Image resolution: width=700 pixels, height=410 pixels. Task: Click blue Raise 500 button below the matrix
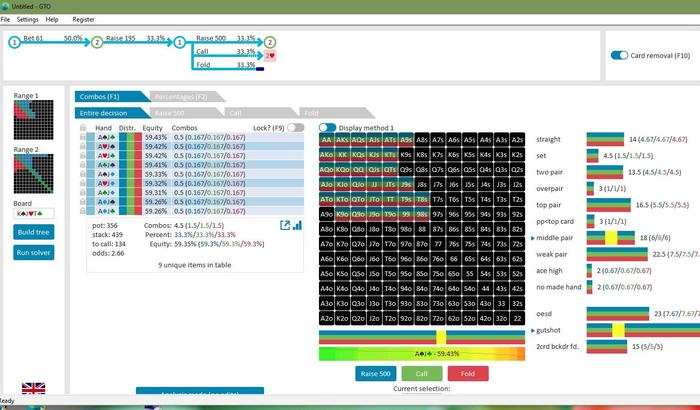click(375, 374)
